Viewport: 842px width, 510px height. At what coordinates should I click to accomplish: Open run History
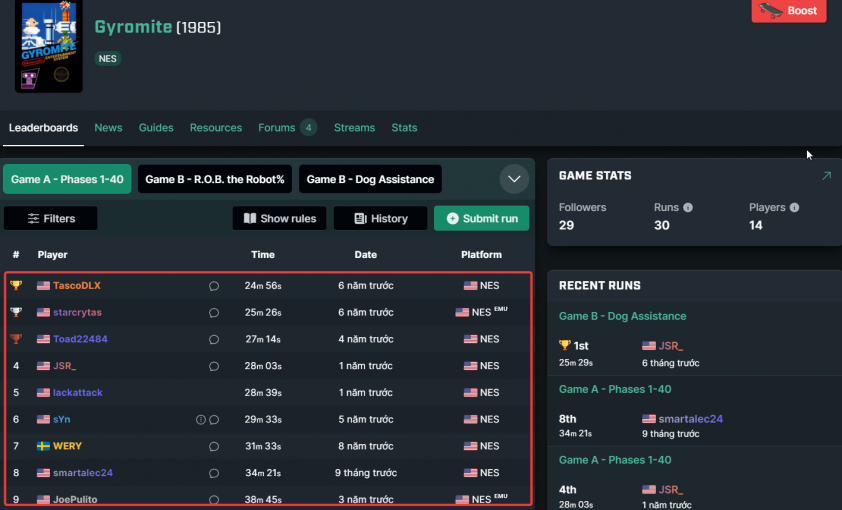(380, 218)
